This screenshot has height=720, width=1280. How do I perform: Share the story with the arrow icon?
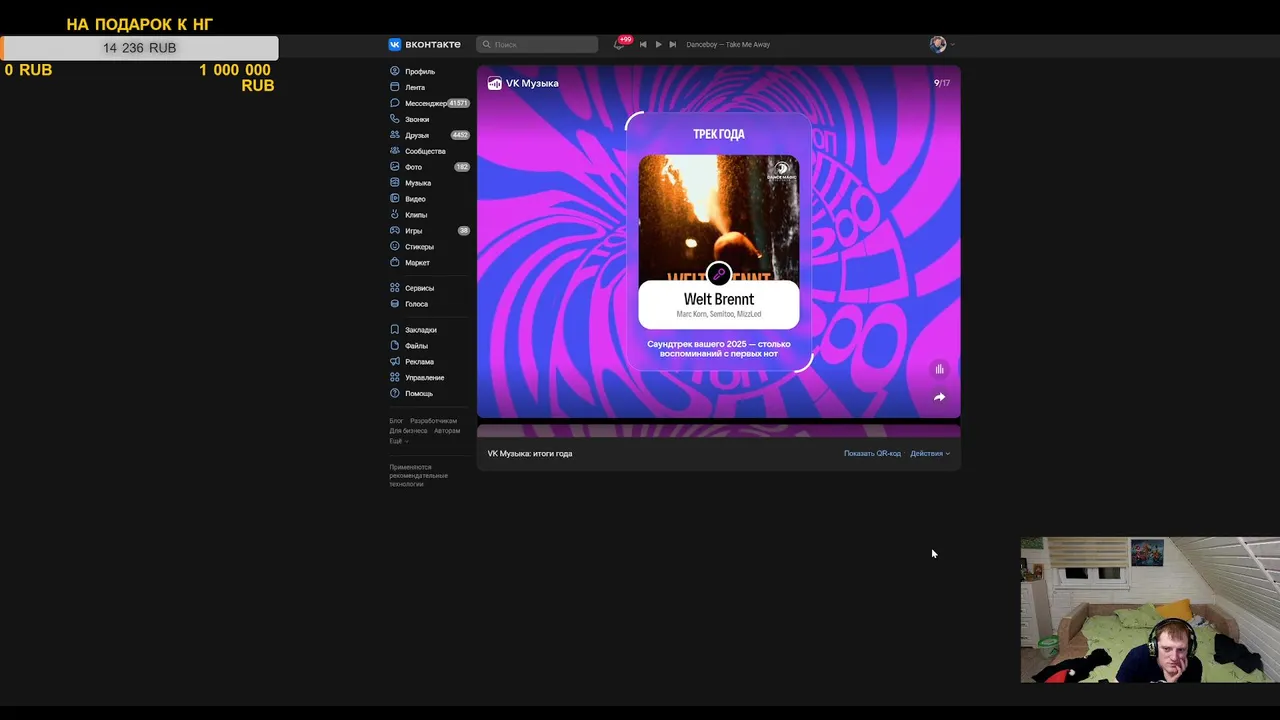[939, 397]
